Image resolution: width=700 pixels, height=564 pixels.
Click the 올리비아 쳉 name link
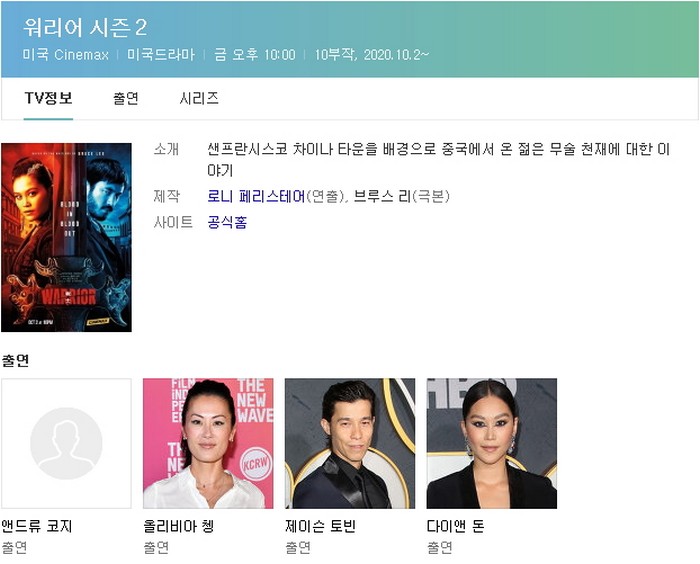tap(179, 526)
